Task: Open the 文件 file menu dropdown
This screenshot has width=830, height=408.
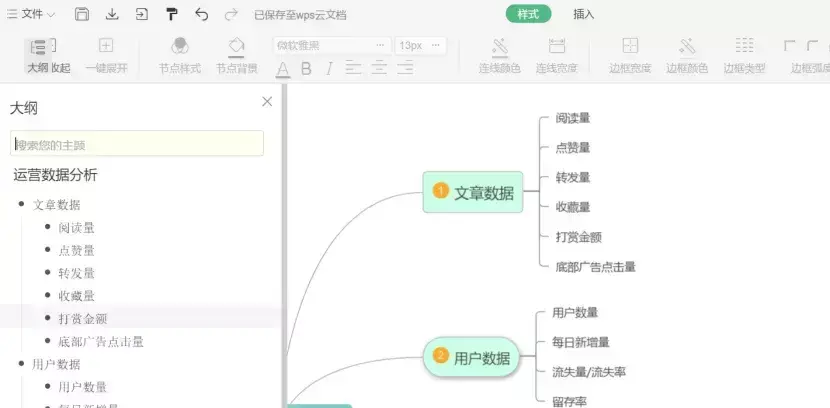Action: coord(32,15)
